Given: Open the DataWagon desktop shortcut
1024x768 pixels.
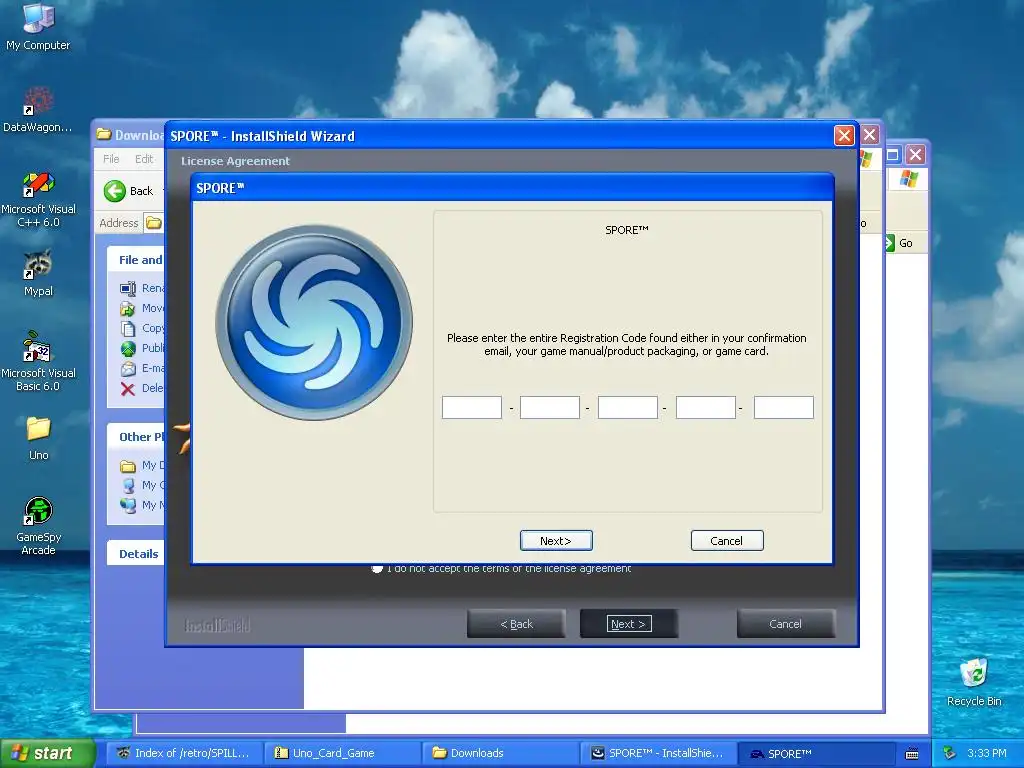Looking at the screenshot, I should 38,109.
